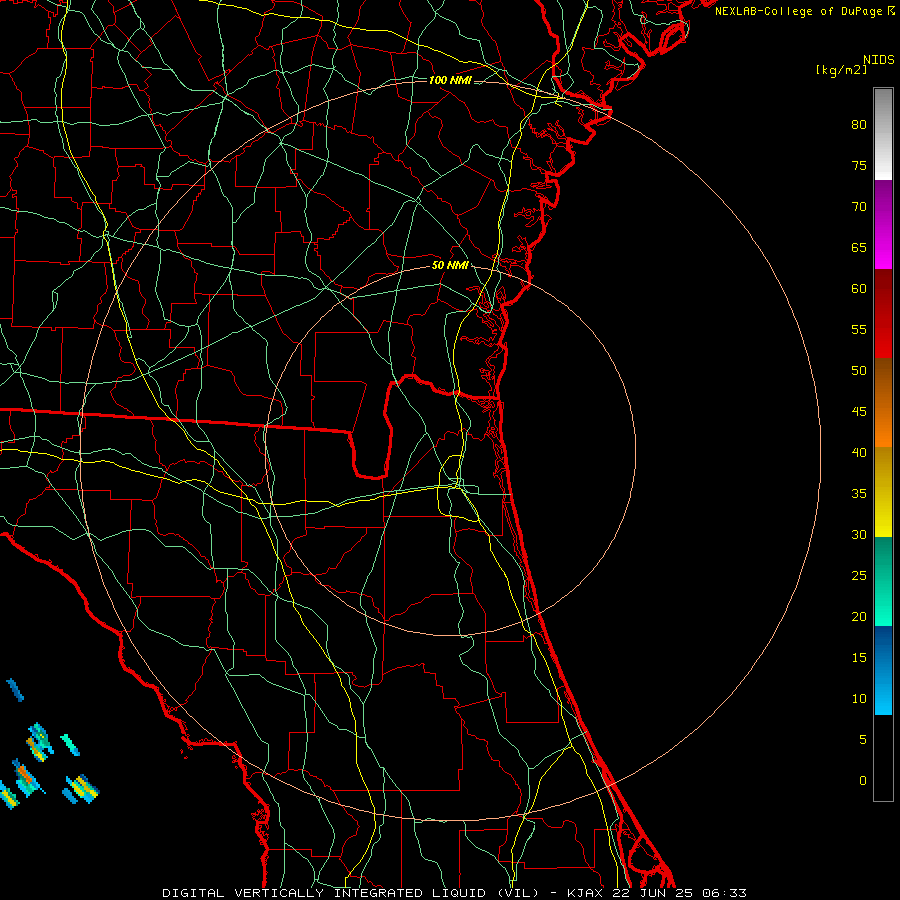Click the magenta segment of the color bar
This screenshot has width=900, height=900.
pyautogui.click(x=883, y=224)
